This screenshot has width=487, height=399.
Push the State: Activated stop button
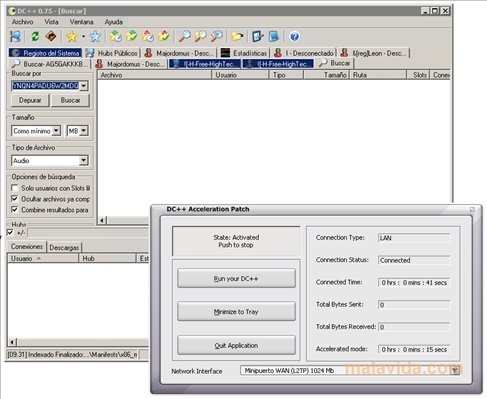point(236,241)
